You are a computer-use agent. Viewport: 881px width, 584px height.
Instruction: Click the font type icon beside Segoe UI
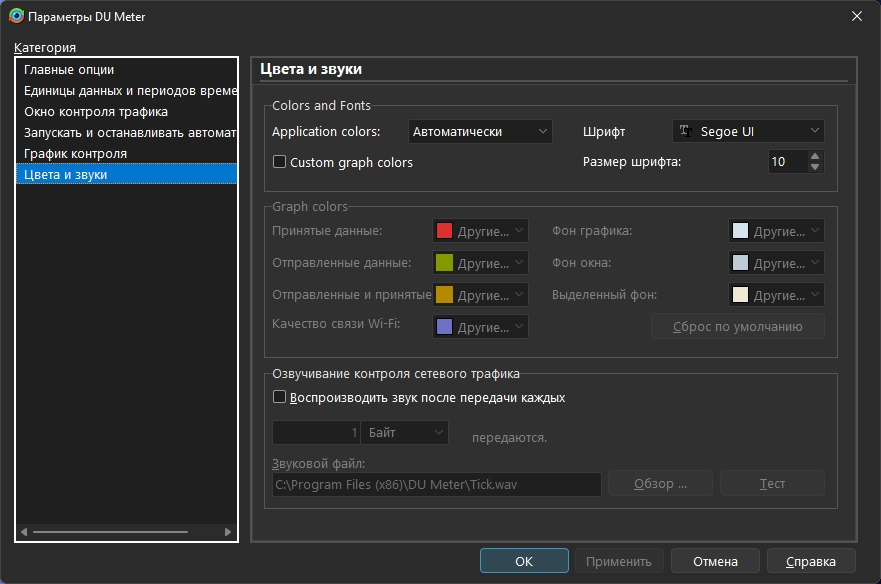click(x=685, y=131)
